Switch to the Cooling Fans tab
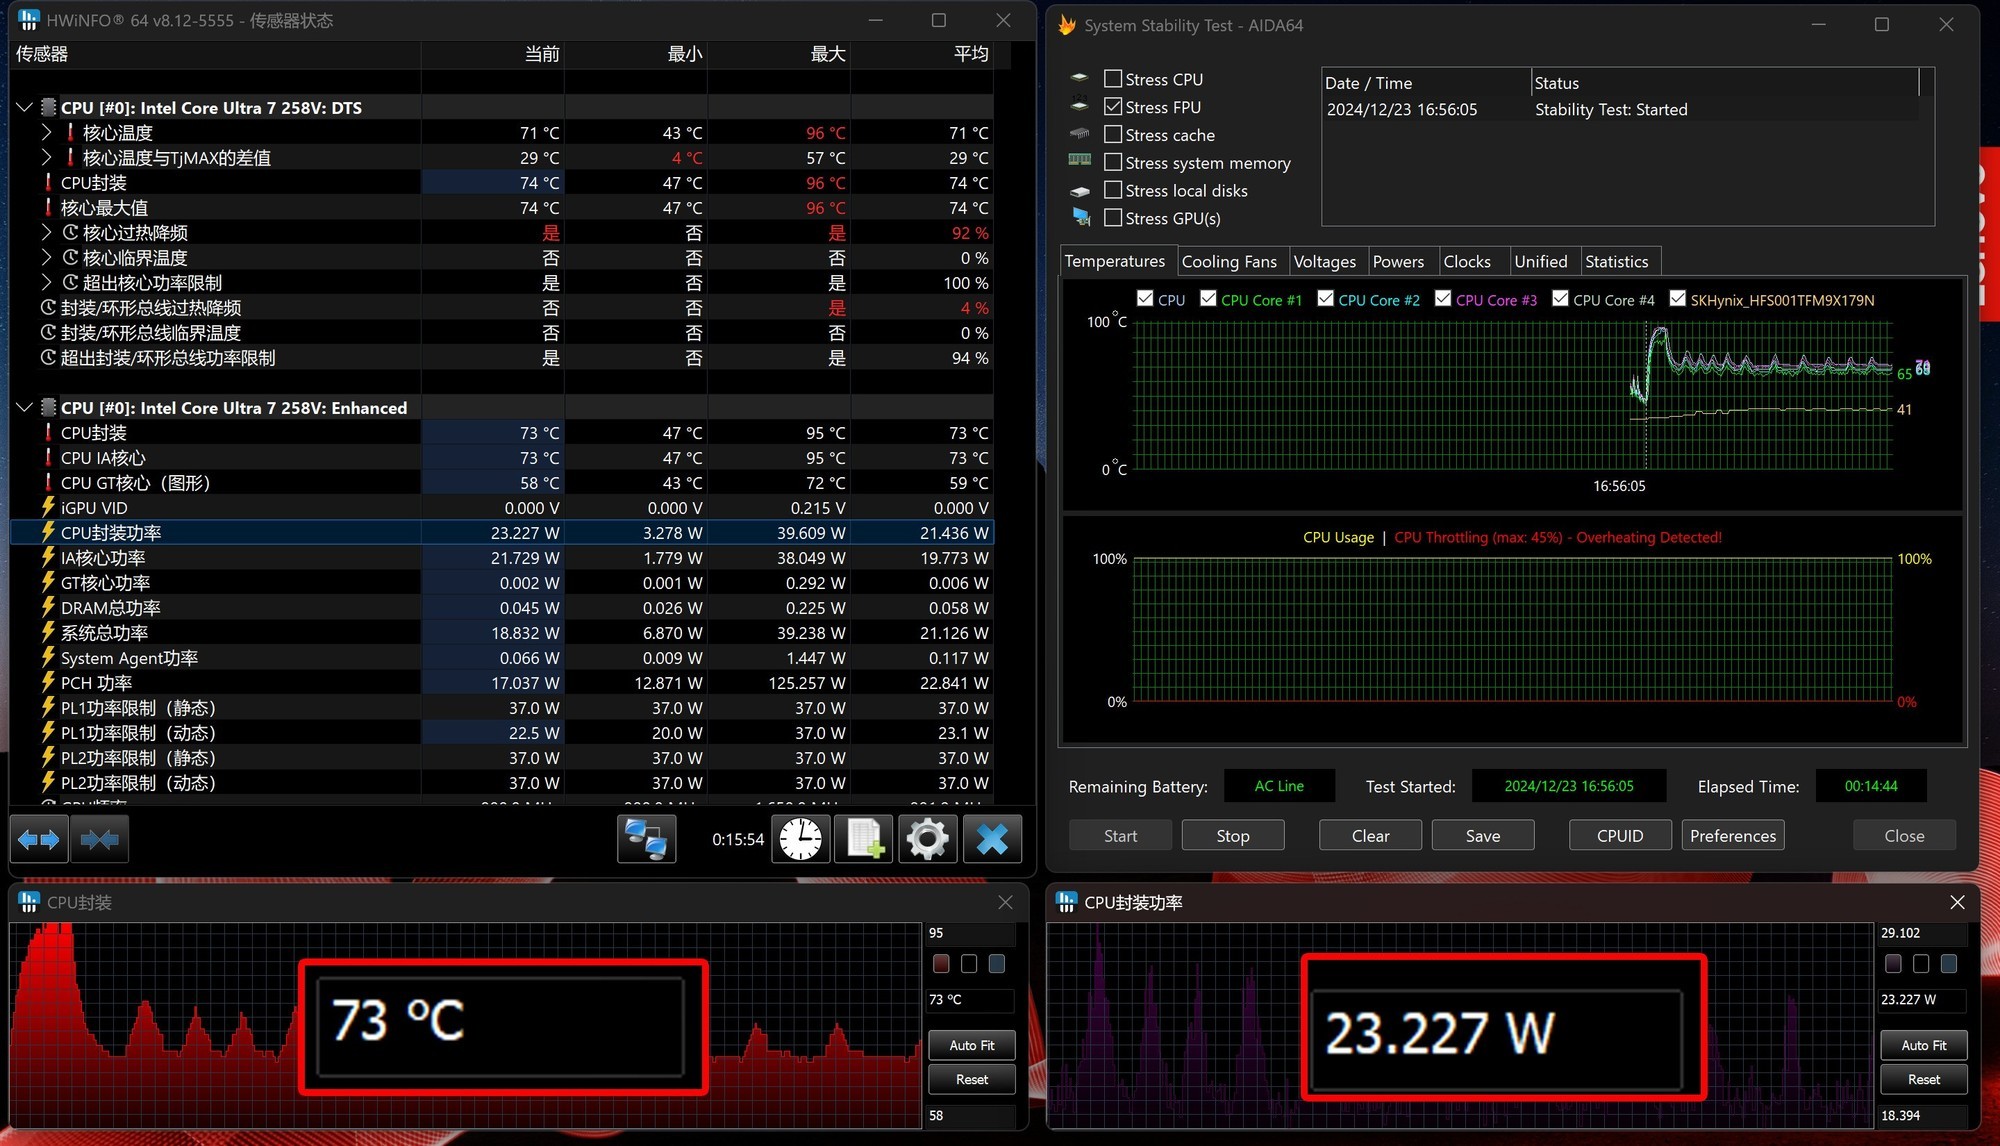The image size is (2000, 1146). coord(1228,261)
